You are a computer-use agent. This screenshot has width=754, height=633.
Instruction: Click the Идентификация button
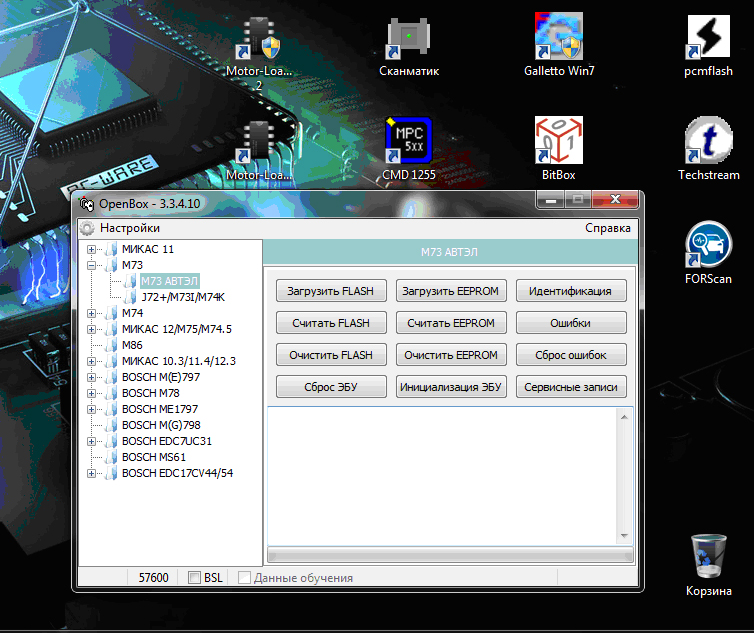(x=571, y=291)
